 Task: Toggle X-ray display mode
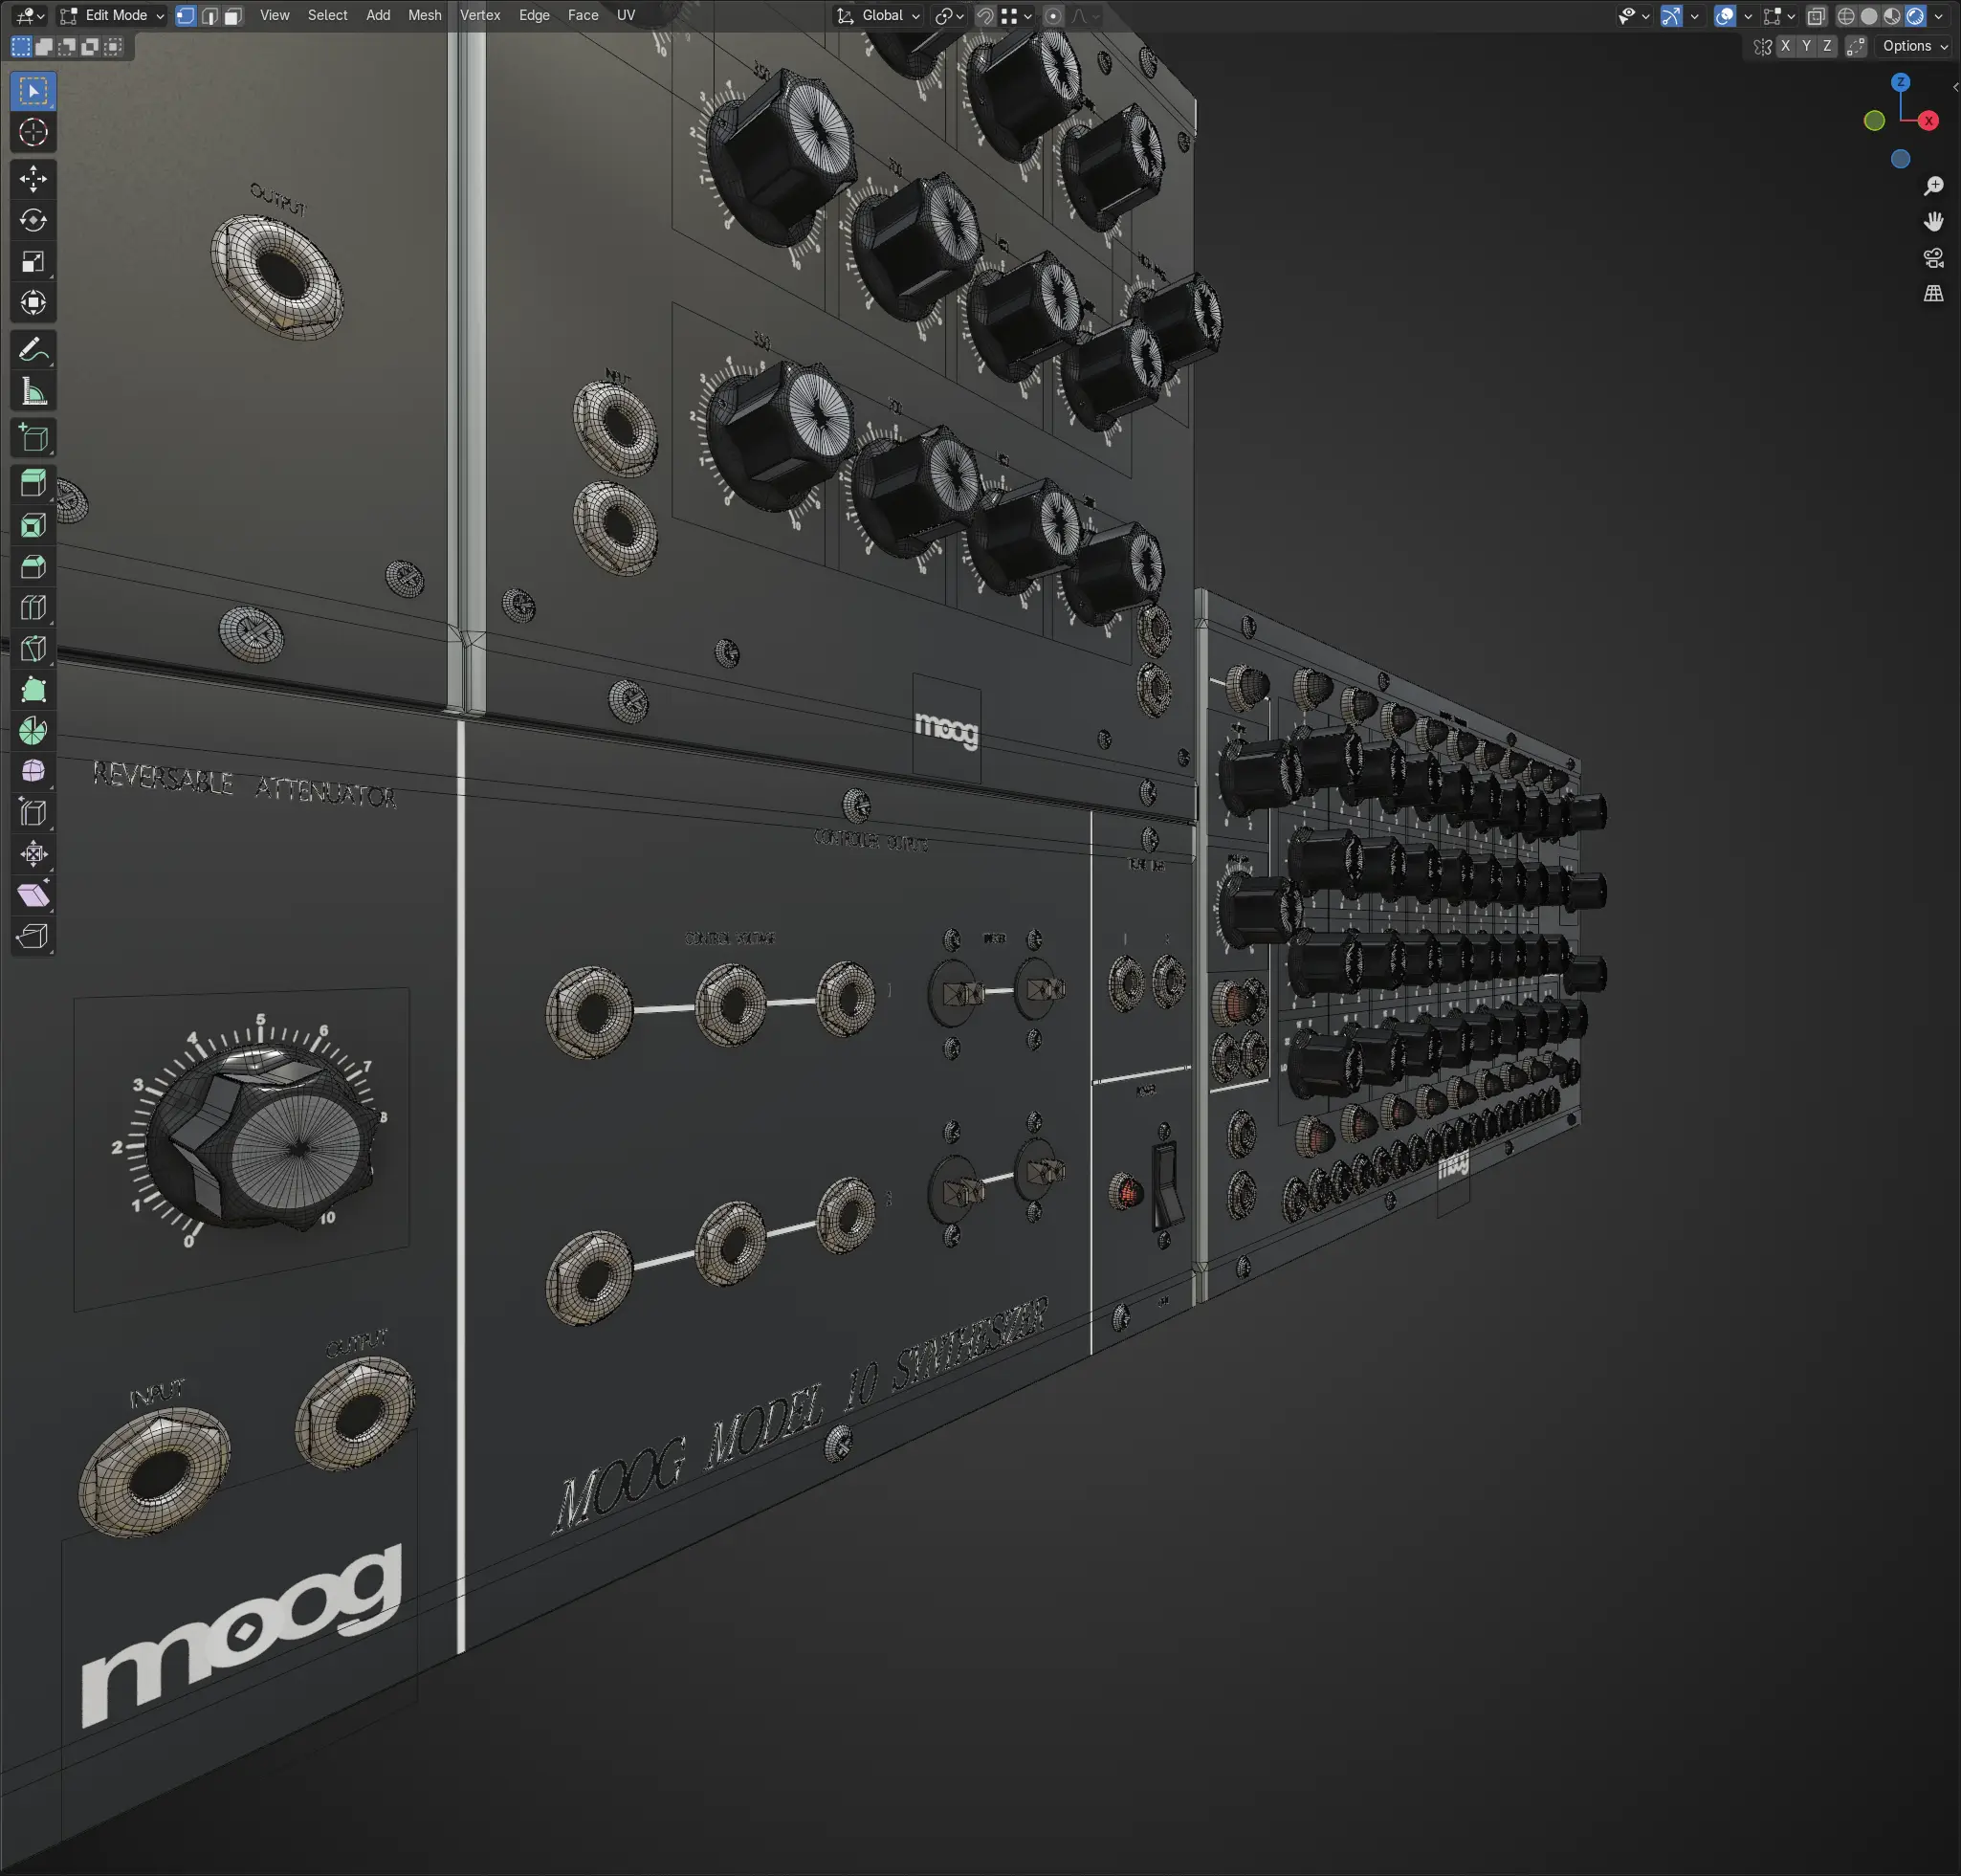point(1816,16)
